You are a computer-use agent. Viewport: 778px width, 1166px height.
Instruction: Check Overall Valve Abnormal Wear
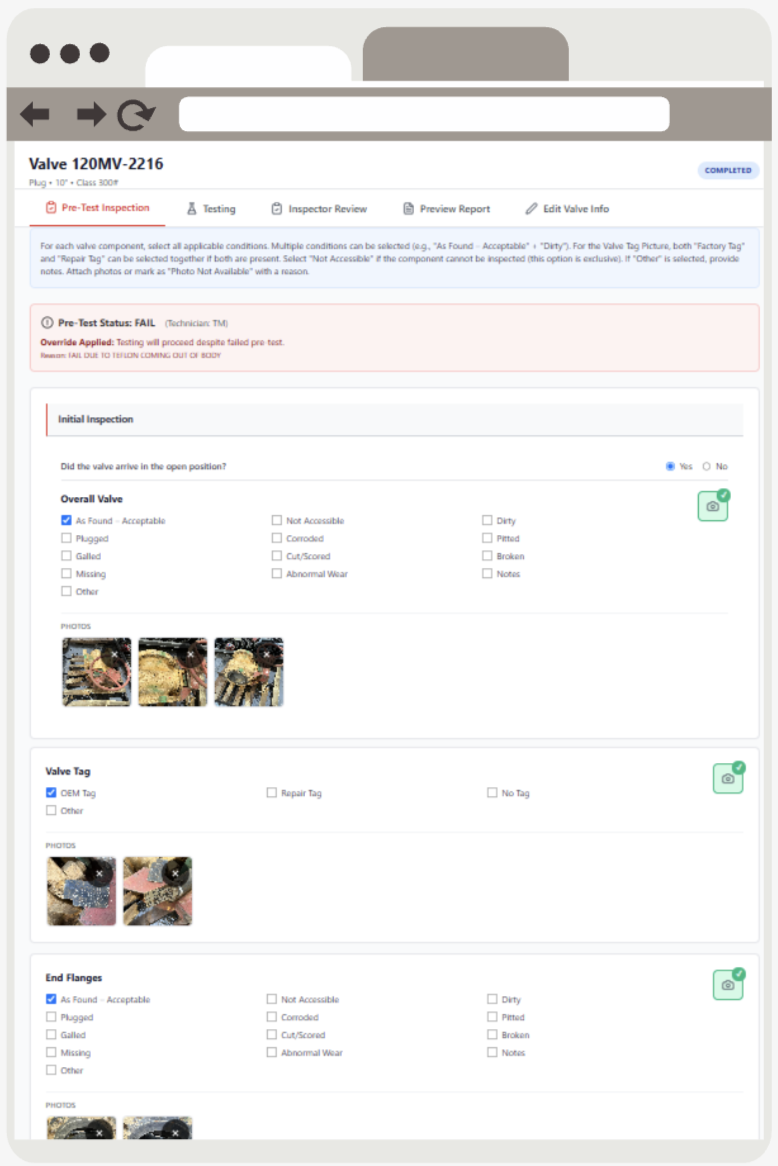pyautogui.click(x=277, y=573)
